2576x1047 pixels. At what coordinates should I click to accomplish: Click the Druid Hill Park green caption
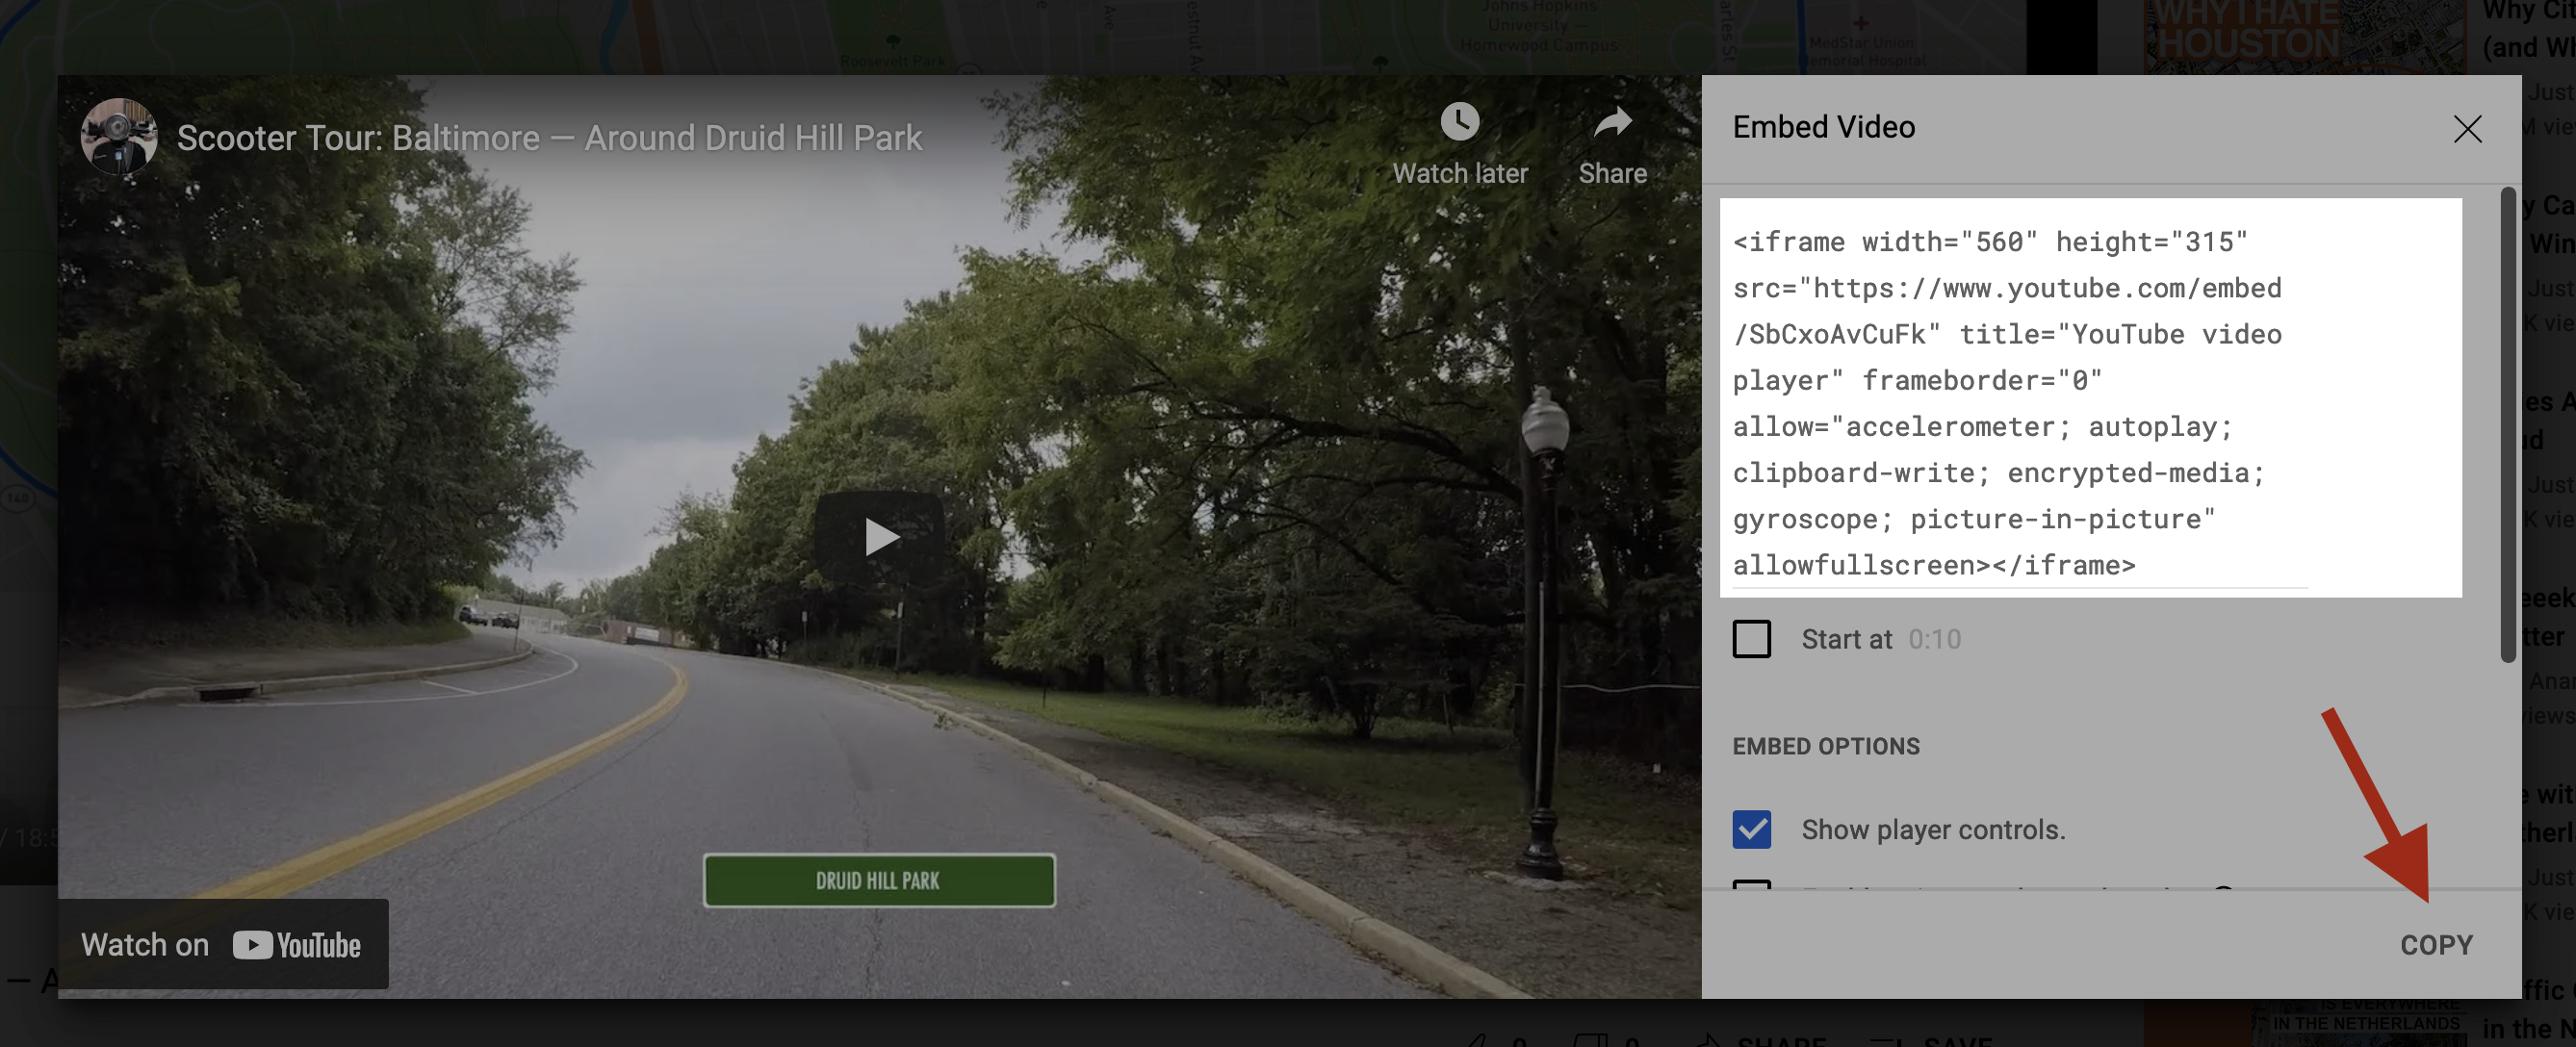coord(878,881)
